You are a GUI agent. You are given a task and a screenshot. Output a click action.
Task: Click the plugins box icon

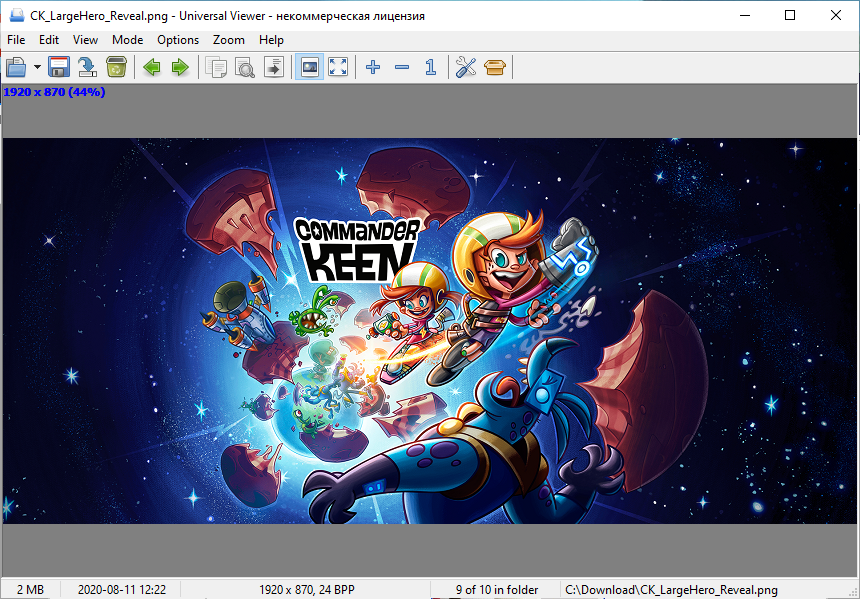click(495, 67)
